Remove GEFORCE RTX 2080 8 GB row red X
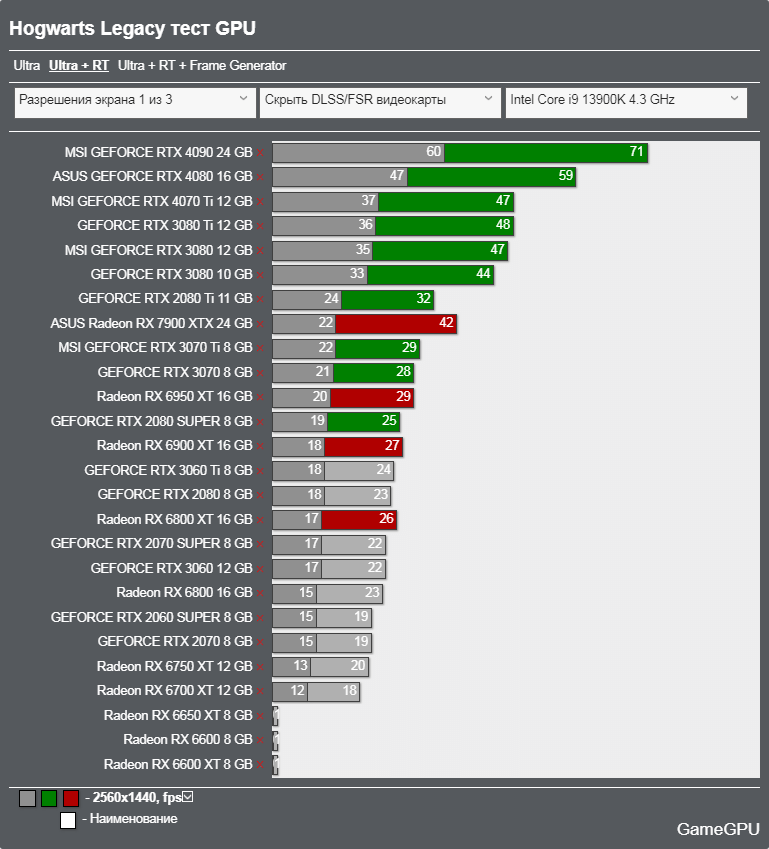Viewport: 769px width, 849px height. pos(260,495)
